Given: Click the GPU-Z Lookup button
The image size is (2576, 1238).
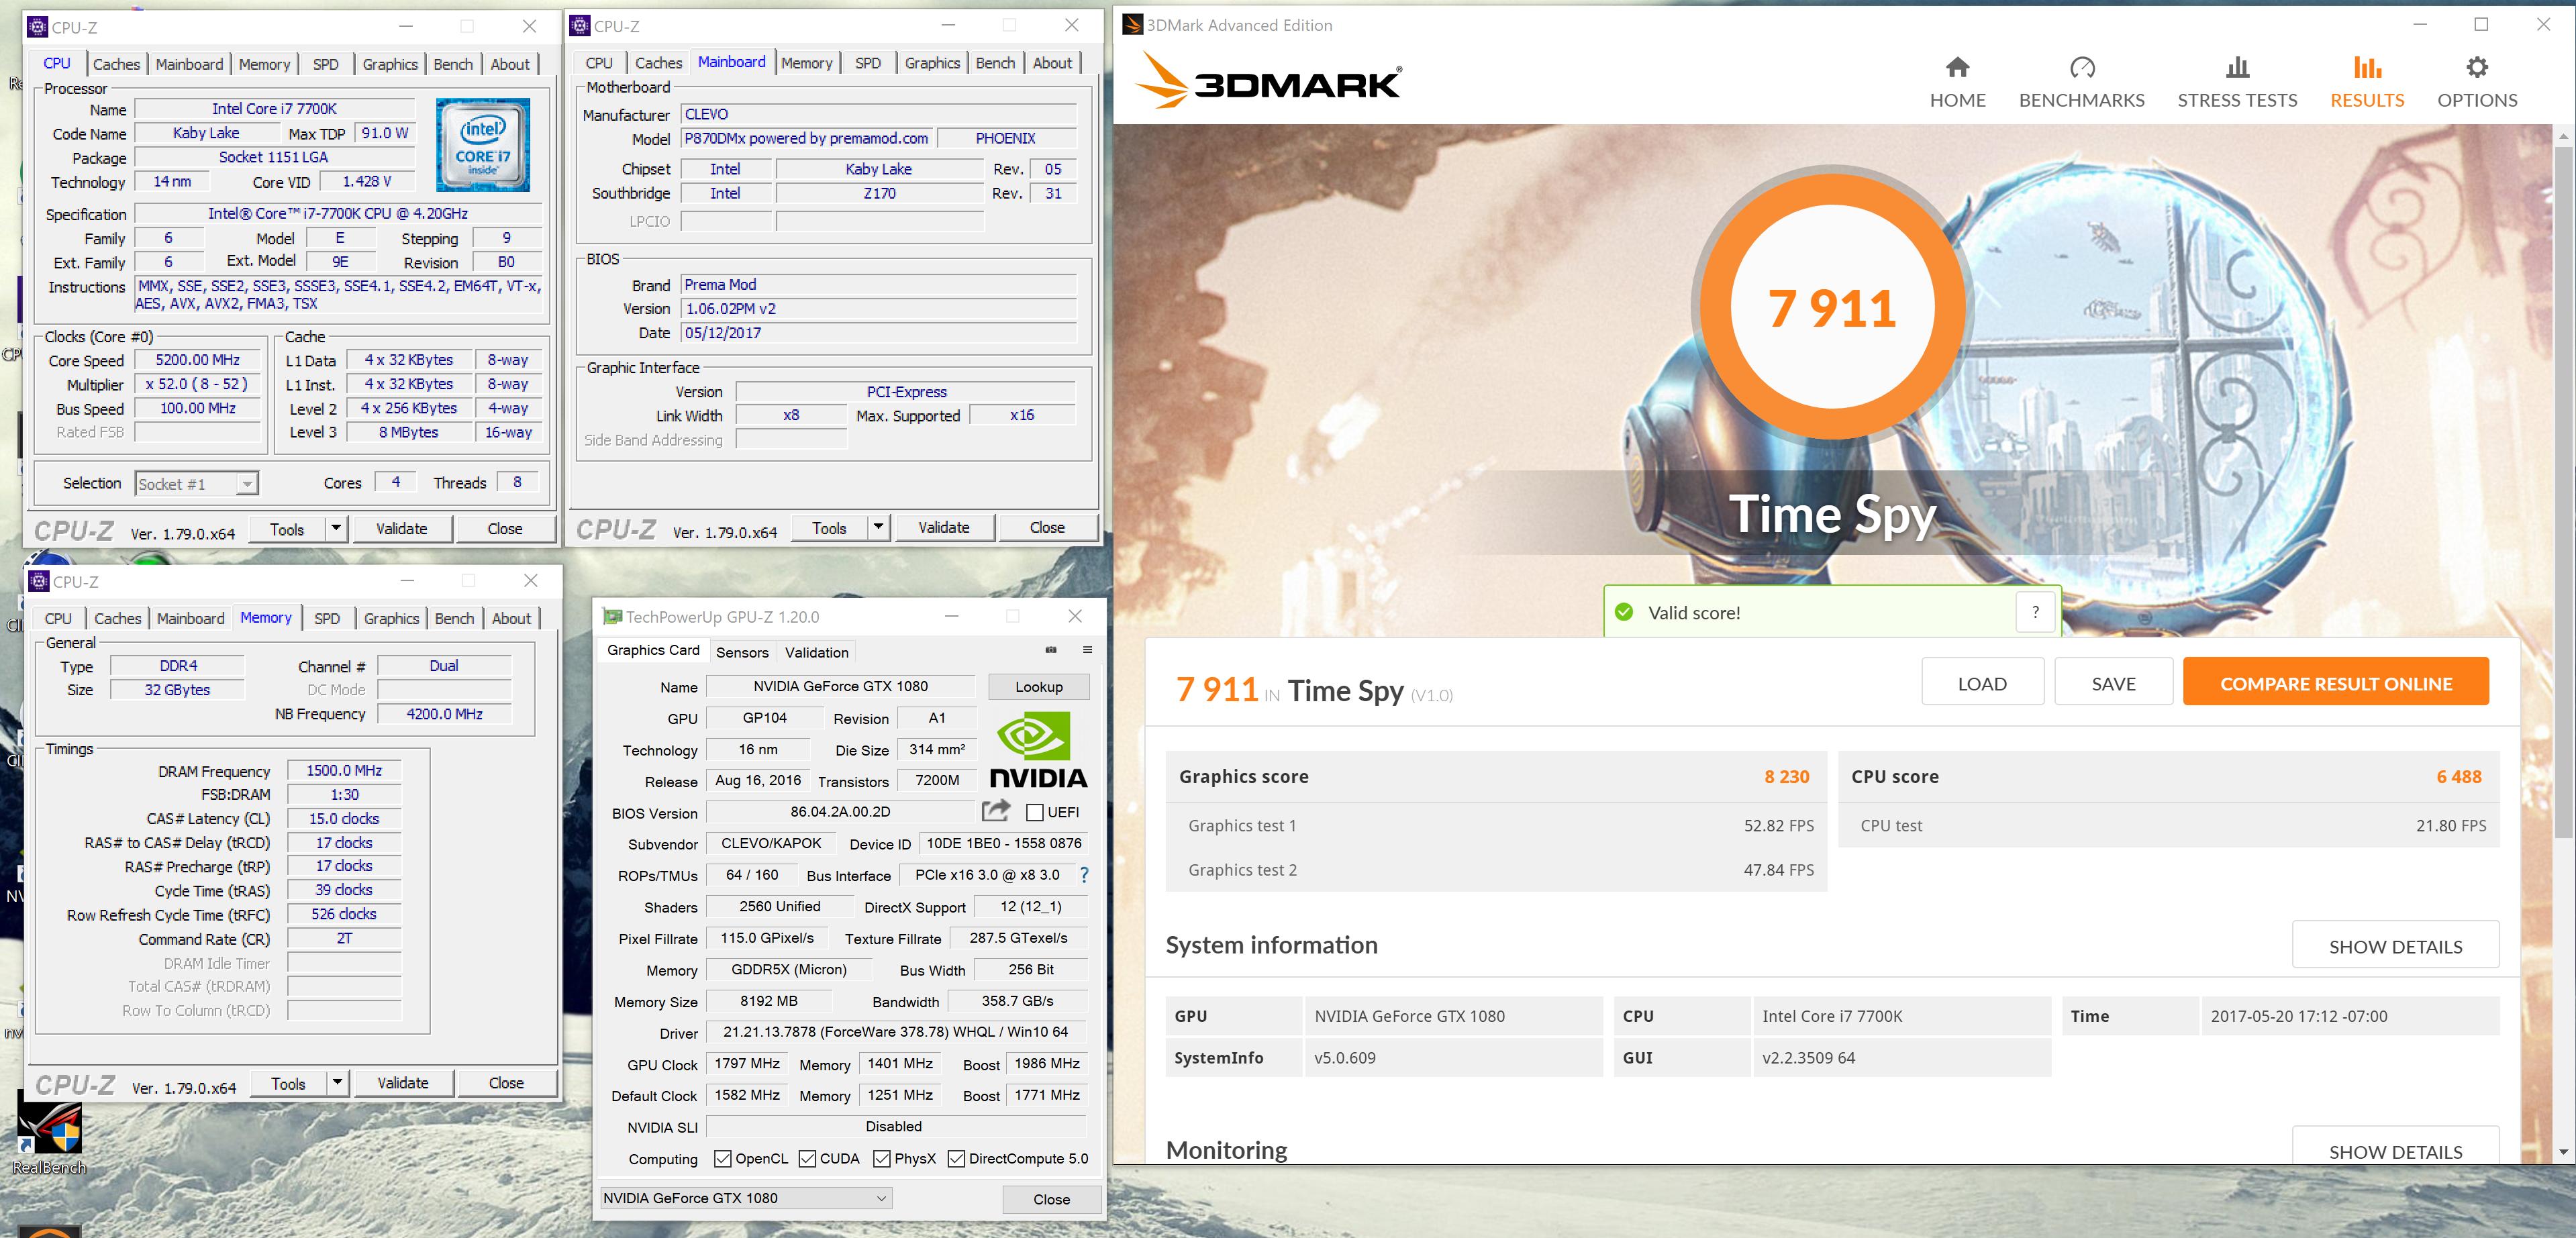Looking at the screenshot, I should tap(1038, 687).
